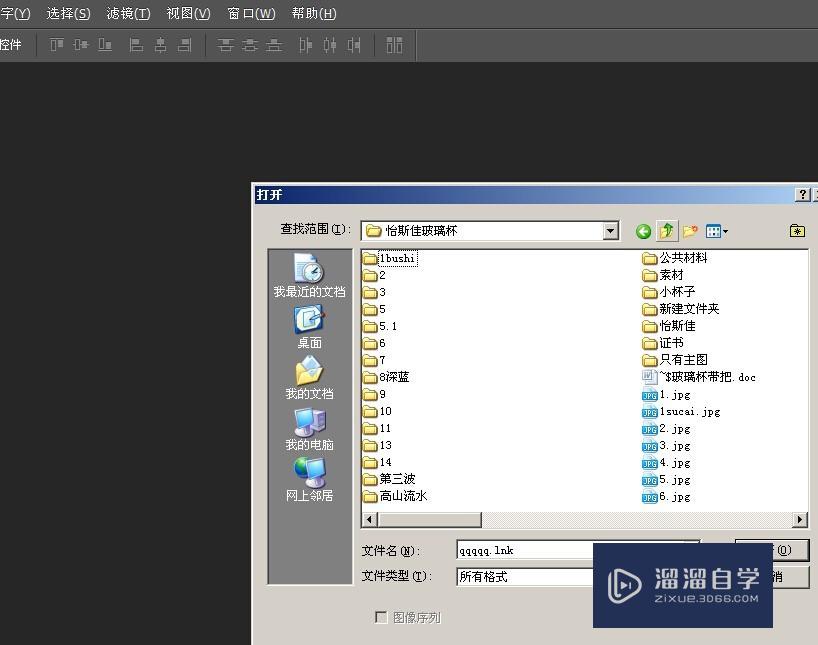Click the Up One Level folder icon
This screenshot has height=645, width=818.
(666, 230)
